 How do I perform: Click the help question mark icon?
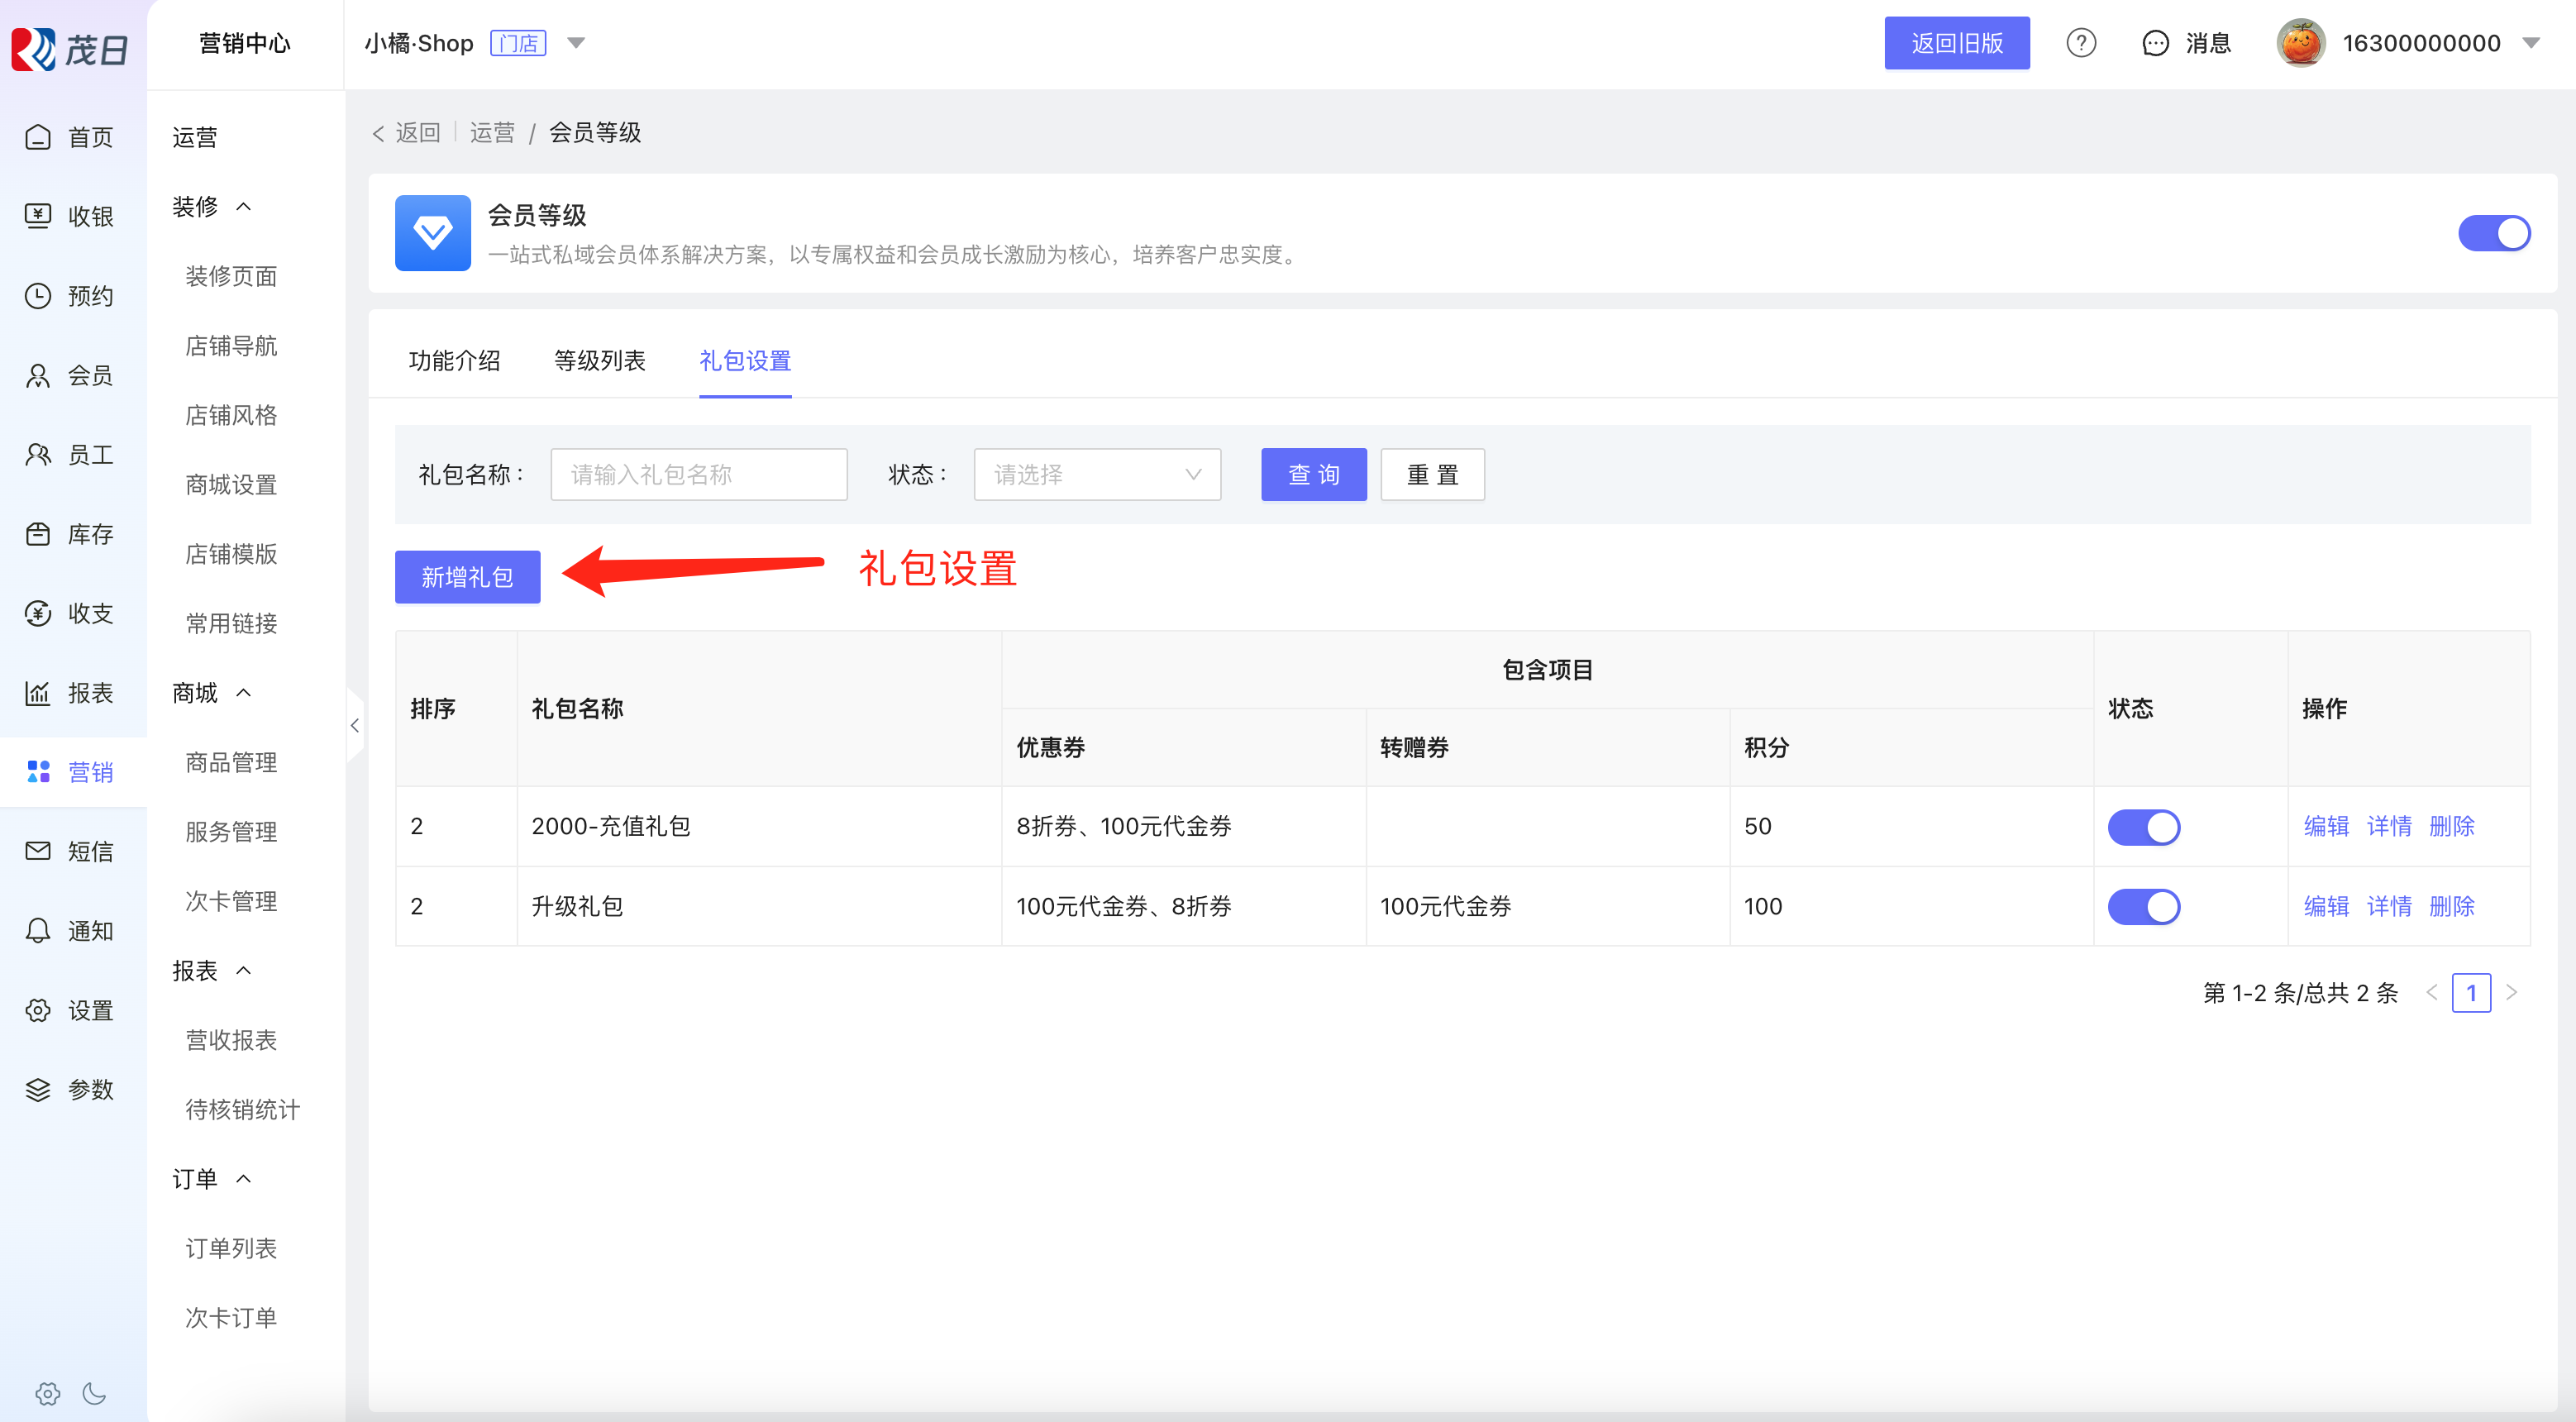pyautogui.click(x=2080, y=43)
